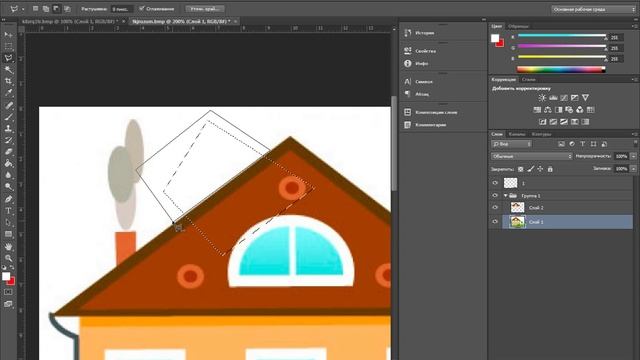Select the Healing Brush tool

pyautogui.click(x=8, y=105)
